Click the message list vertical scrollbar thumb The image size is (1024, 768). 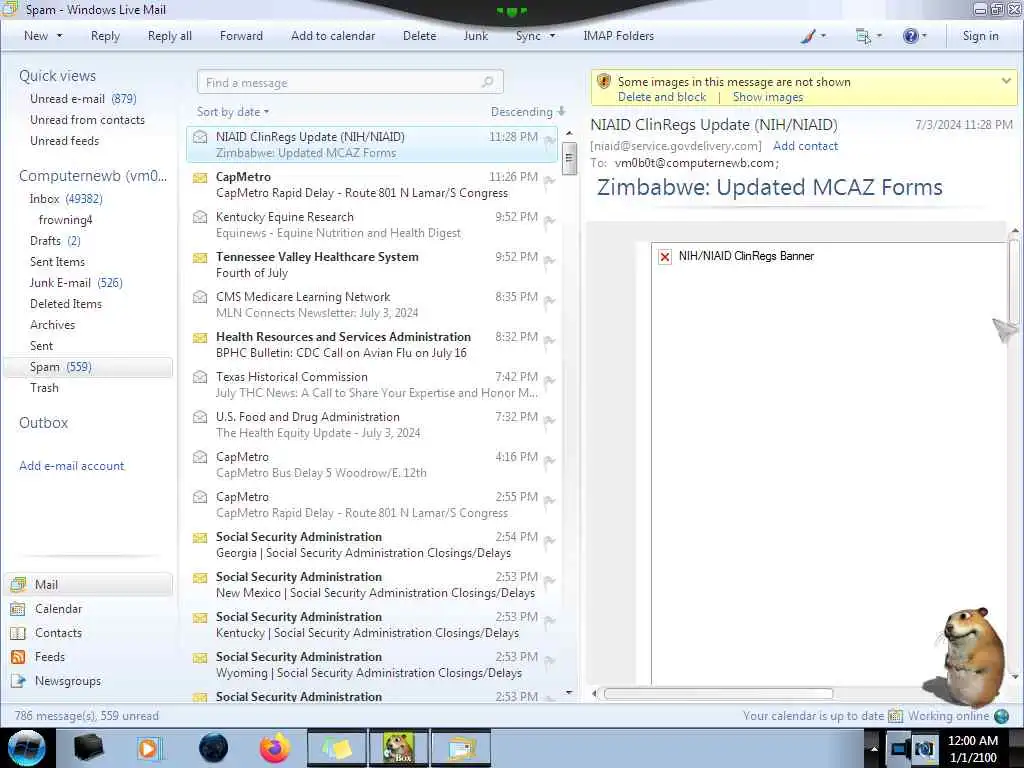click(569, 158)
